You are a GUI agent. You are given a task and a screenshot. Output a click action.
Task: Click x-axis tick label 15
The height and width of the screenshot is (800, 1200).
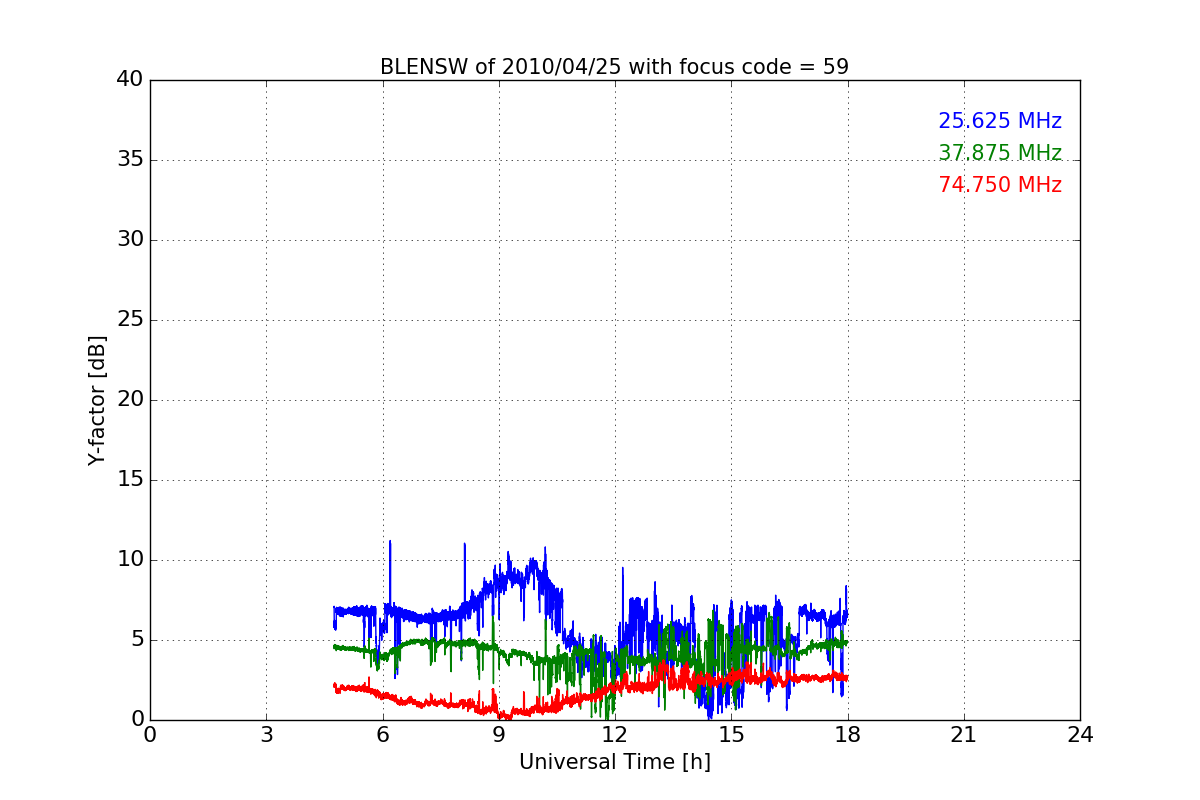click(731, 735)
